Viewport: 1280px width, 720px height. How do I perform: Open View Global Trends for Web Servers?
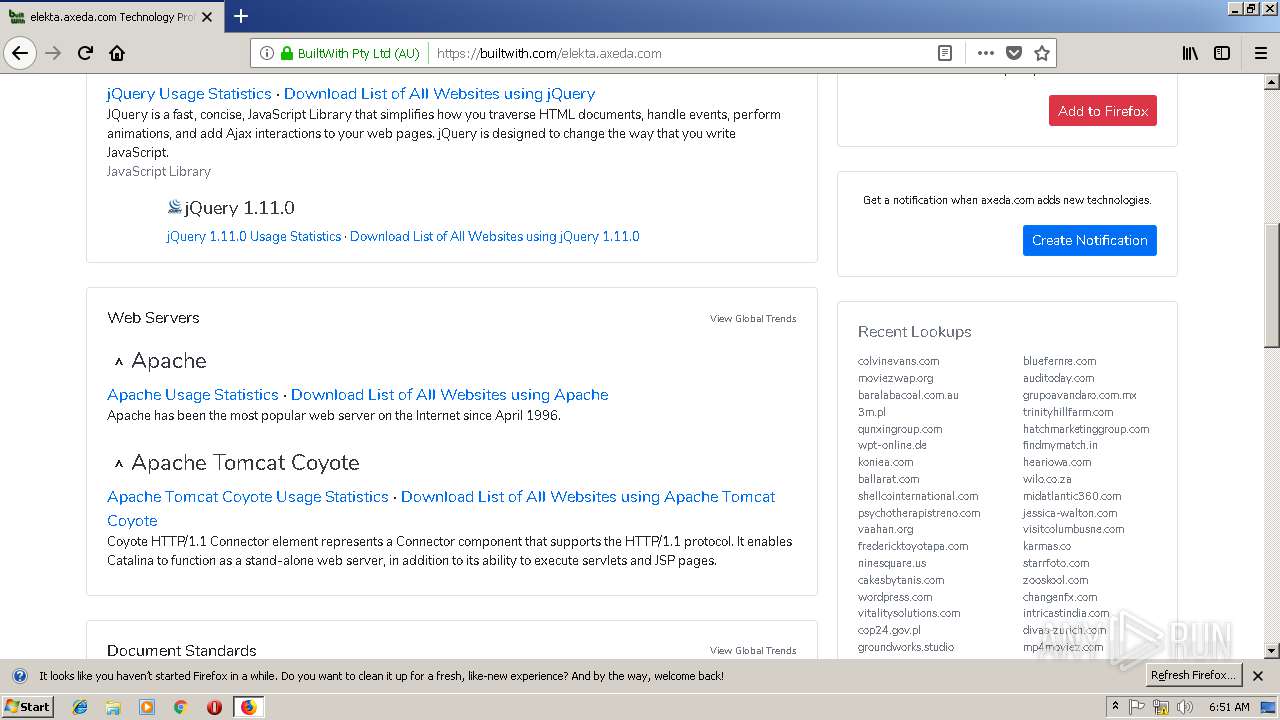point(753,319)
